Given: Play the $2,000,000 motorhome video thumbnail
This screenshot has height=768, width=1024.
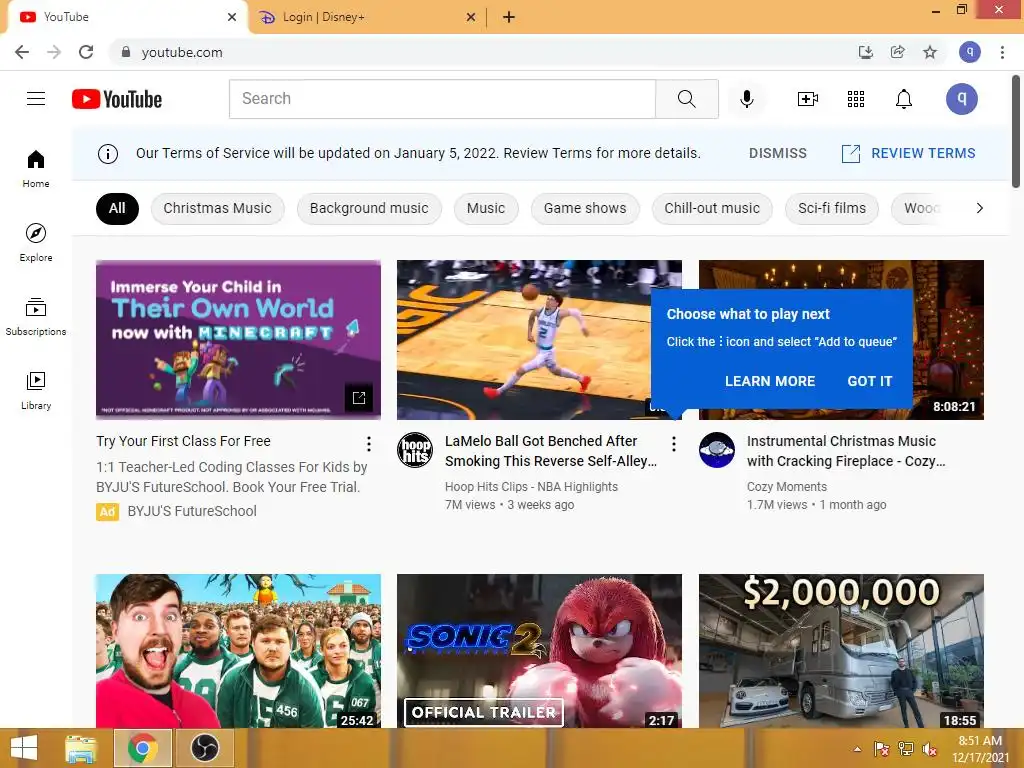Looking at the screenshot, I should [841, 651].
